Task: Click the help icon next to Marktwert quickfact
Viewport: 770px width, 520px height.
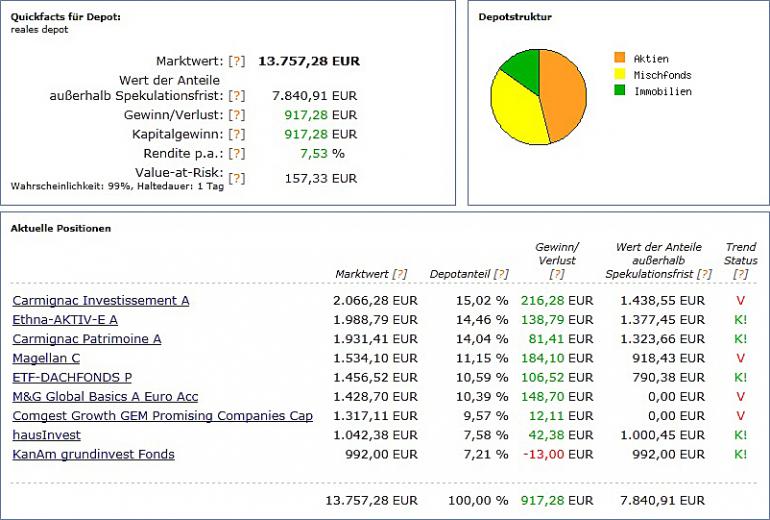Action: pos(236,61)
